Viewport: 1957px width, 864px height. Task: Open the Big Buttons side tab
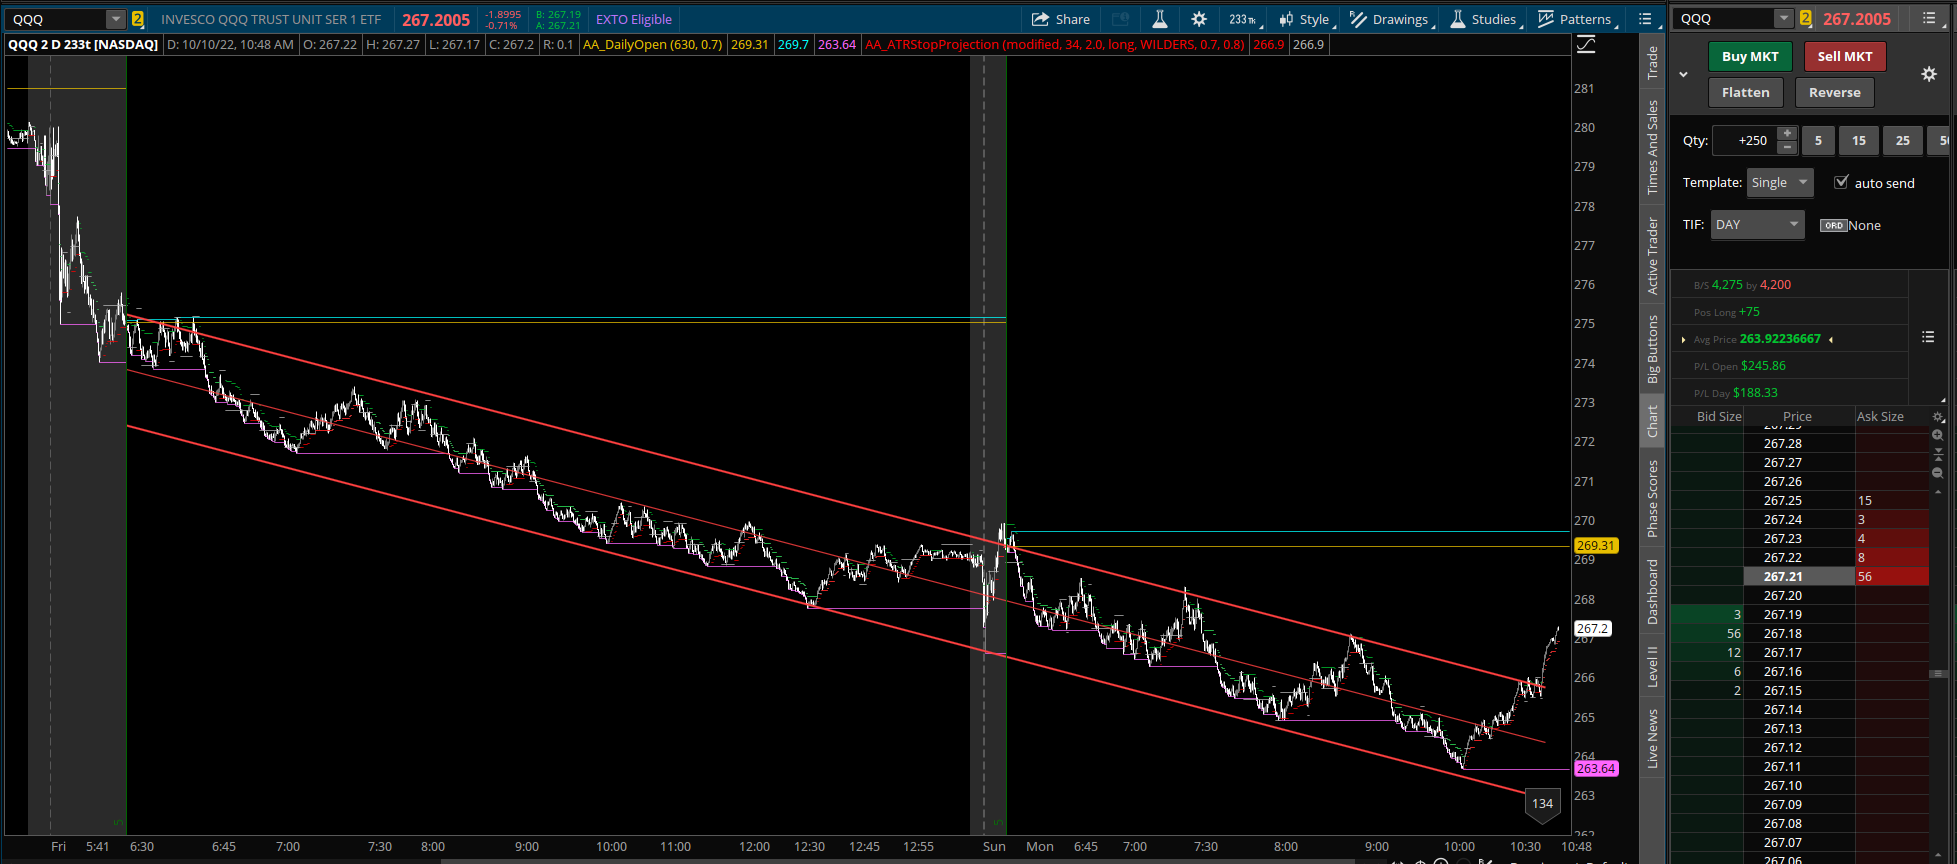pos(1652,349)
